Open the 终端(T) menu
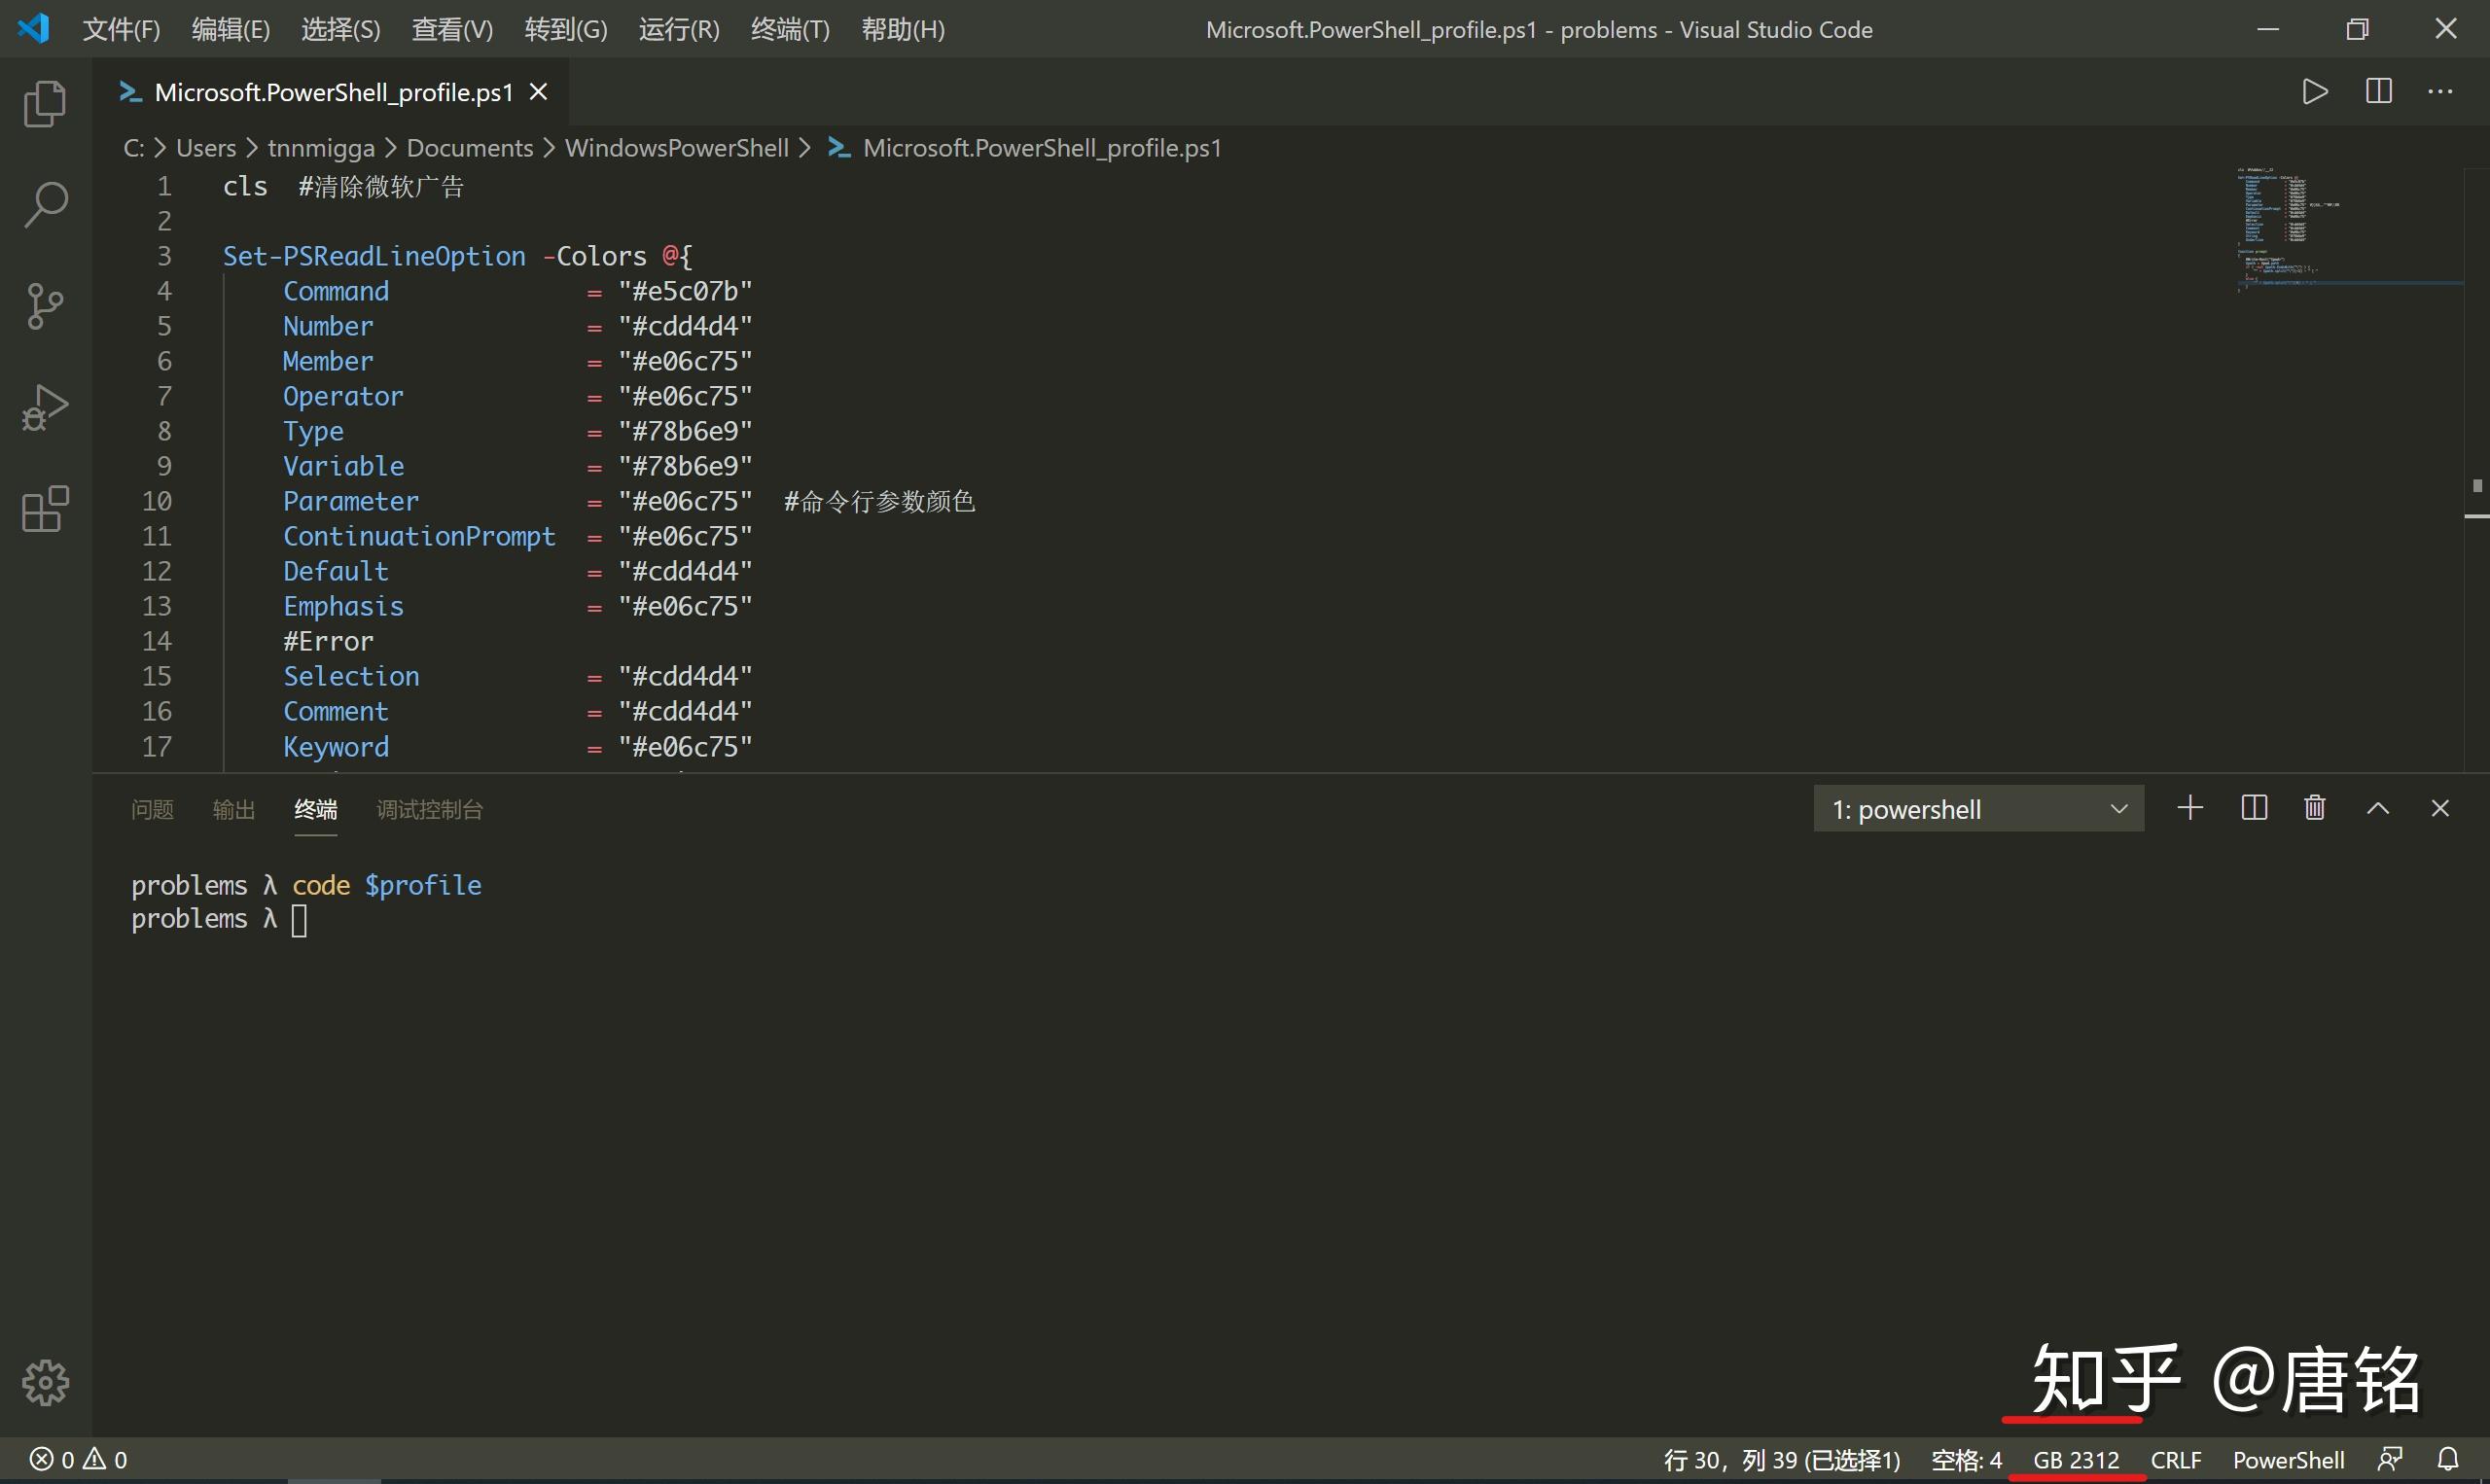The image size is (2490, 1484). coord(790,30)
